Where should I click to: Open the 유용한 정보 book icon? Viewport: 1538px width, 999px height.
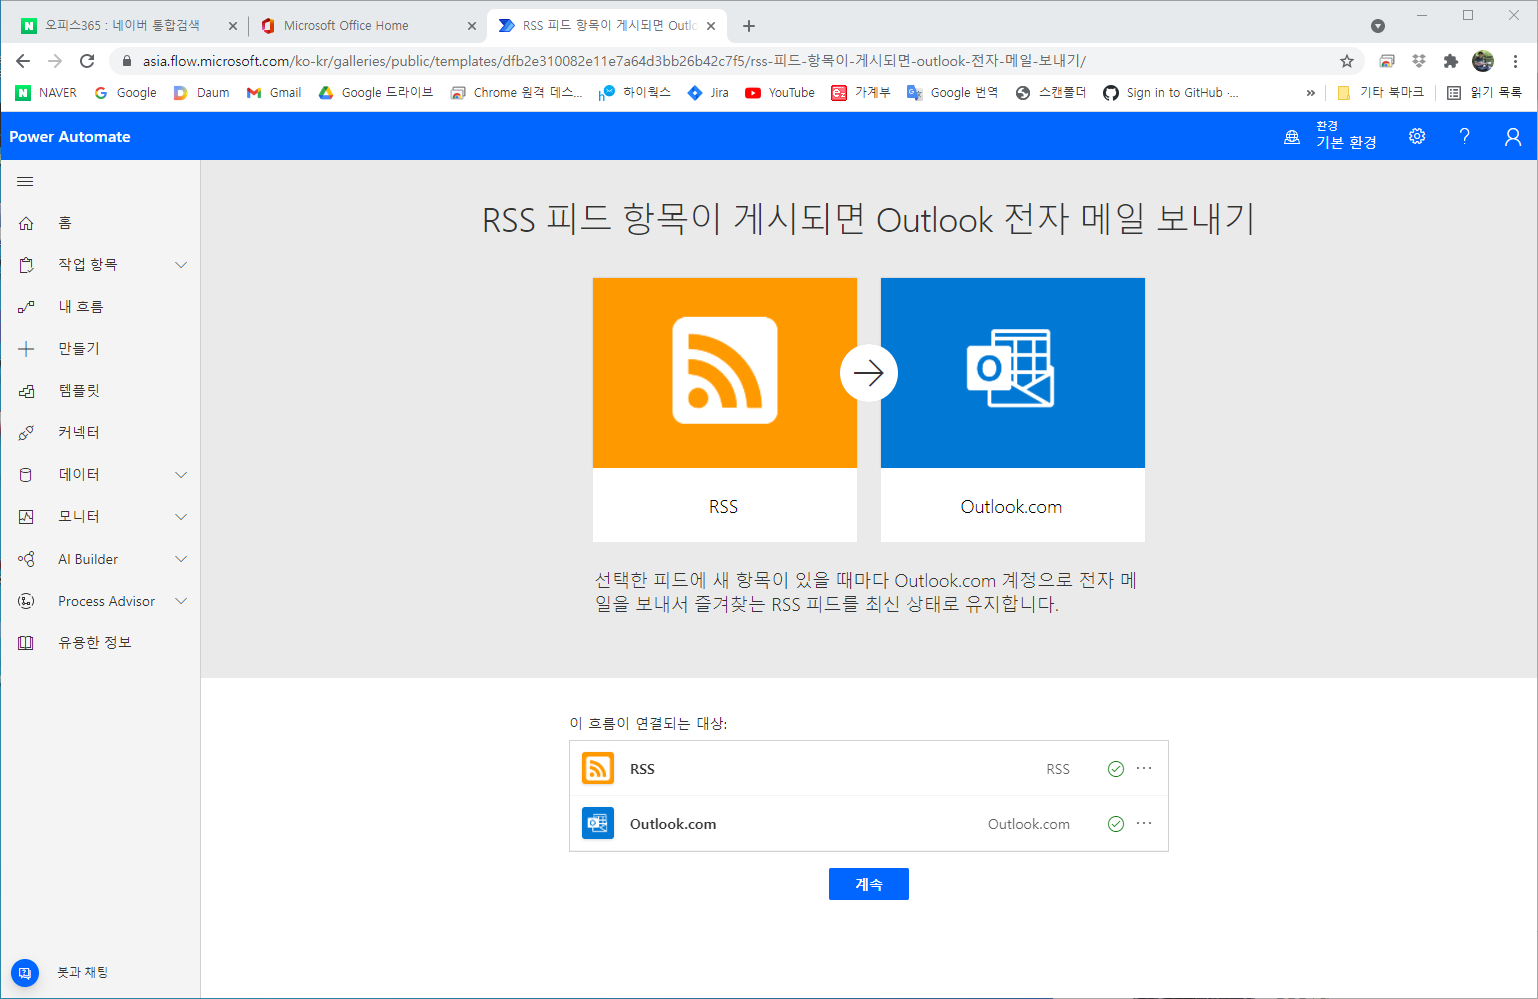pos(26,643)
